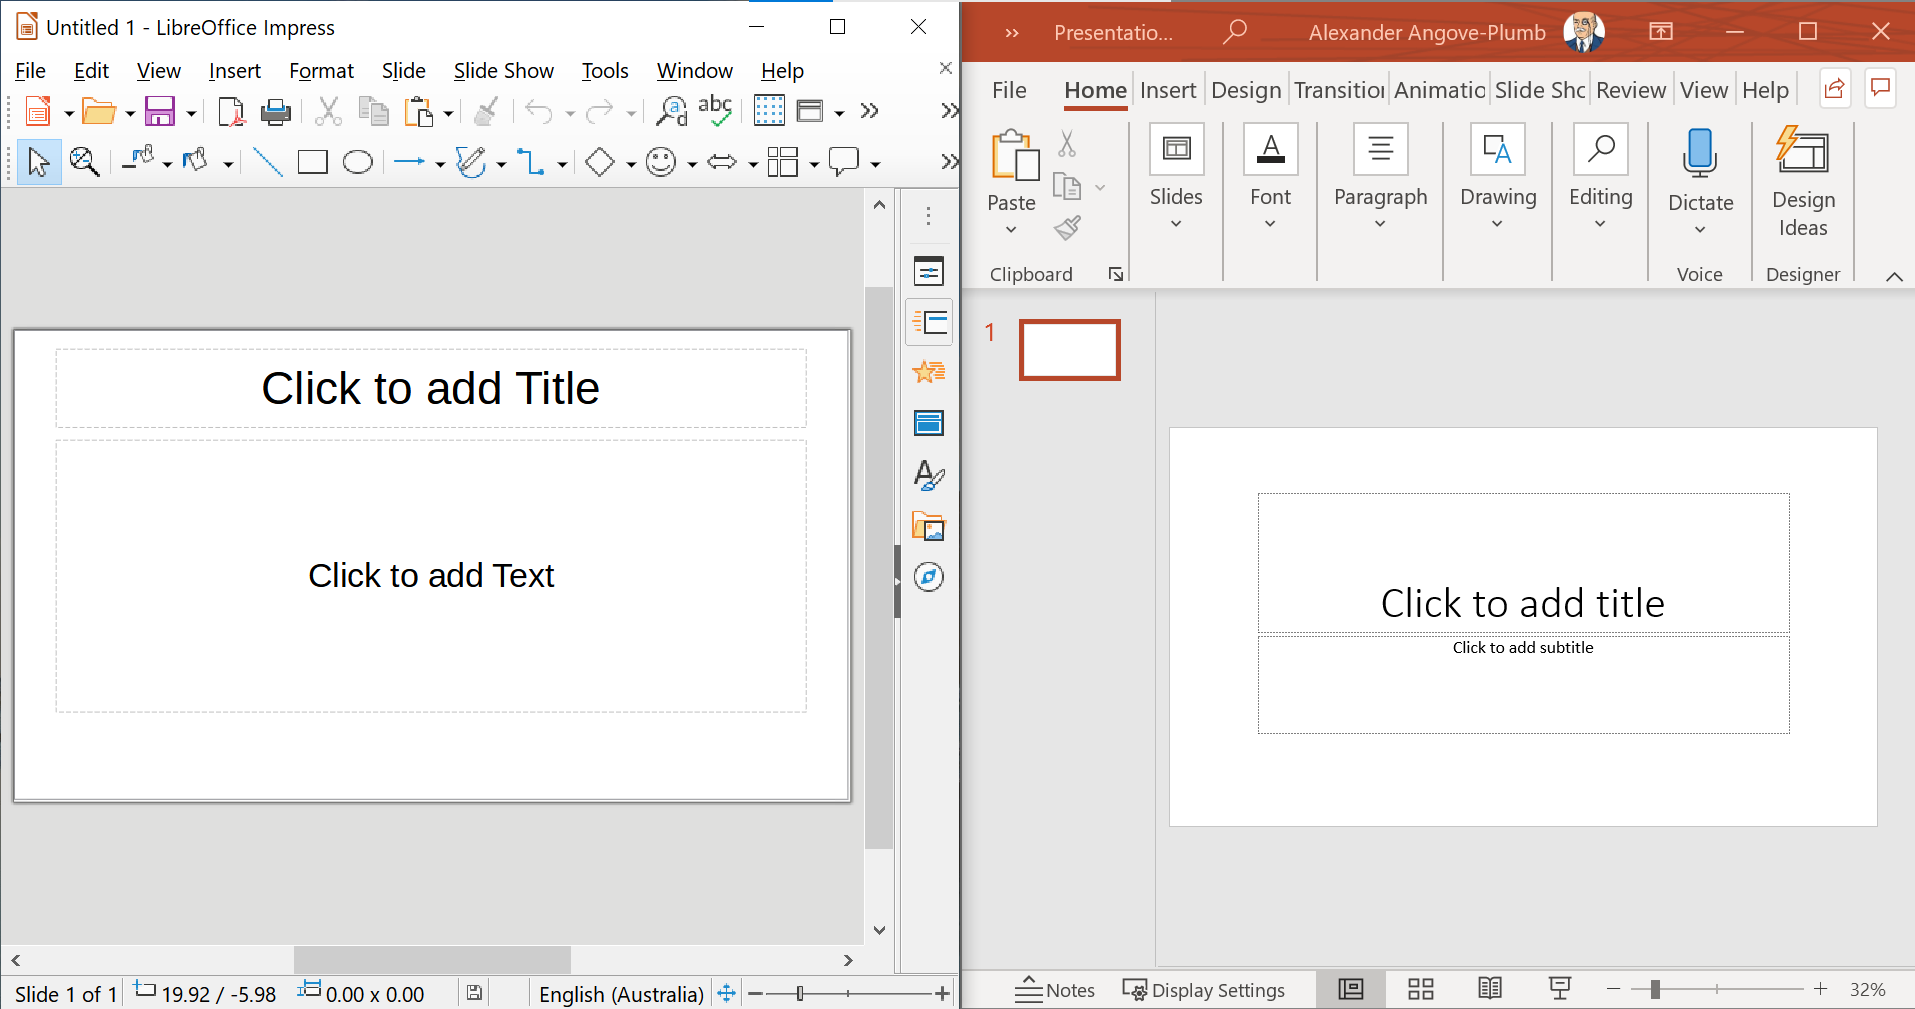This screenshot has width=1915, height=1009.
Task: Expand the Slides group dropdown
Action: [x=1175, y=224]
